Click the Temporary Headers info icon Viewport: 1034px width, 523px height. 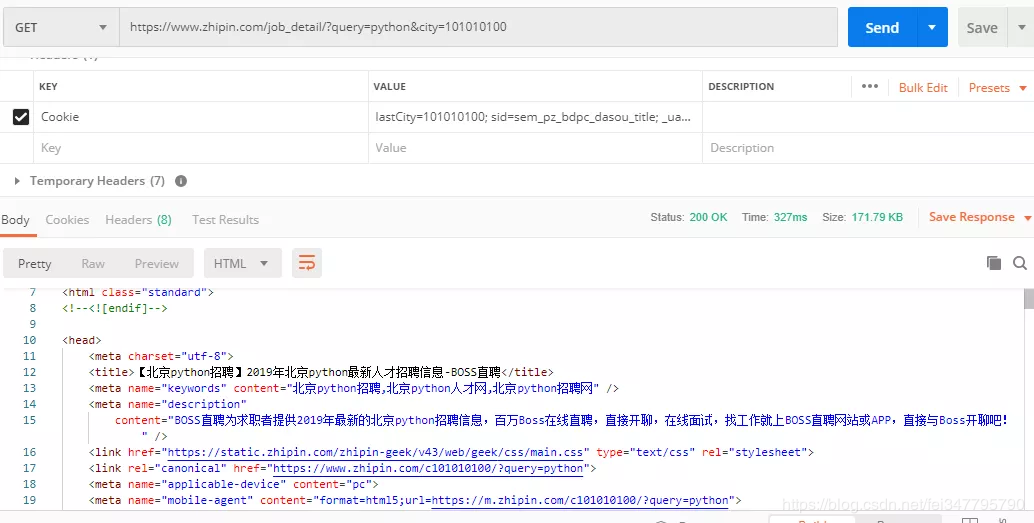point(181,181)
